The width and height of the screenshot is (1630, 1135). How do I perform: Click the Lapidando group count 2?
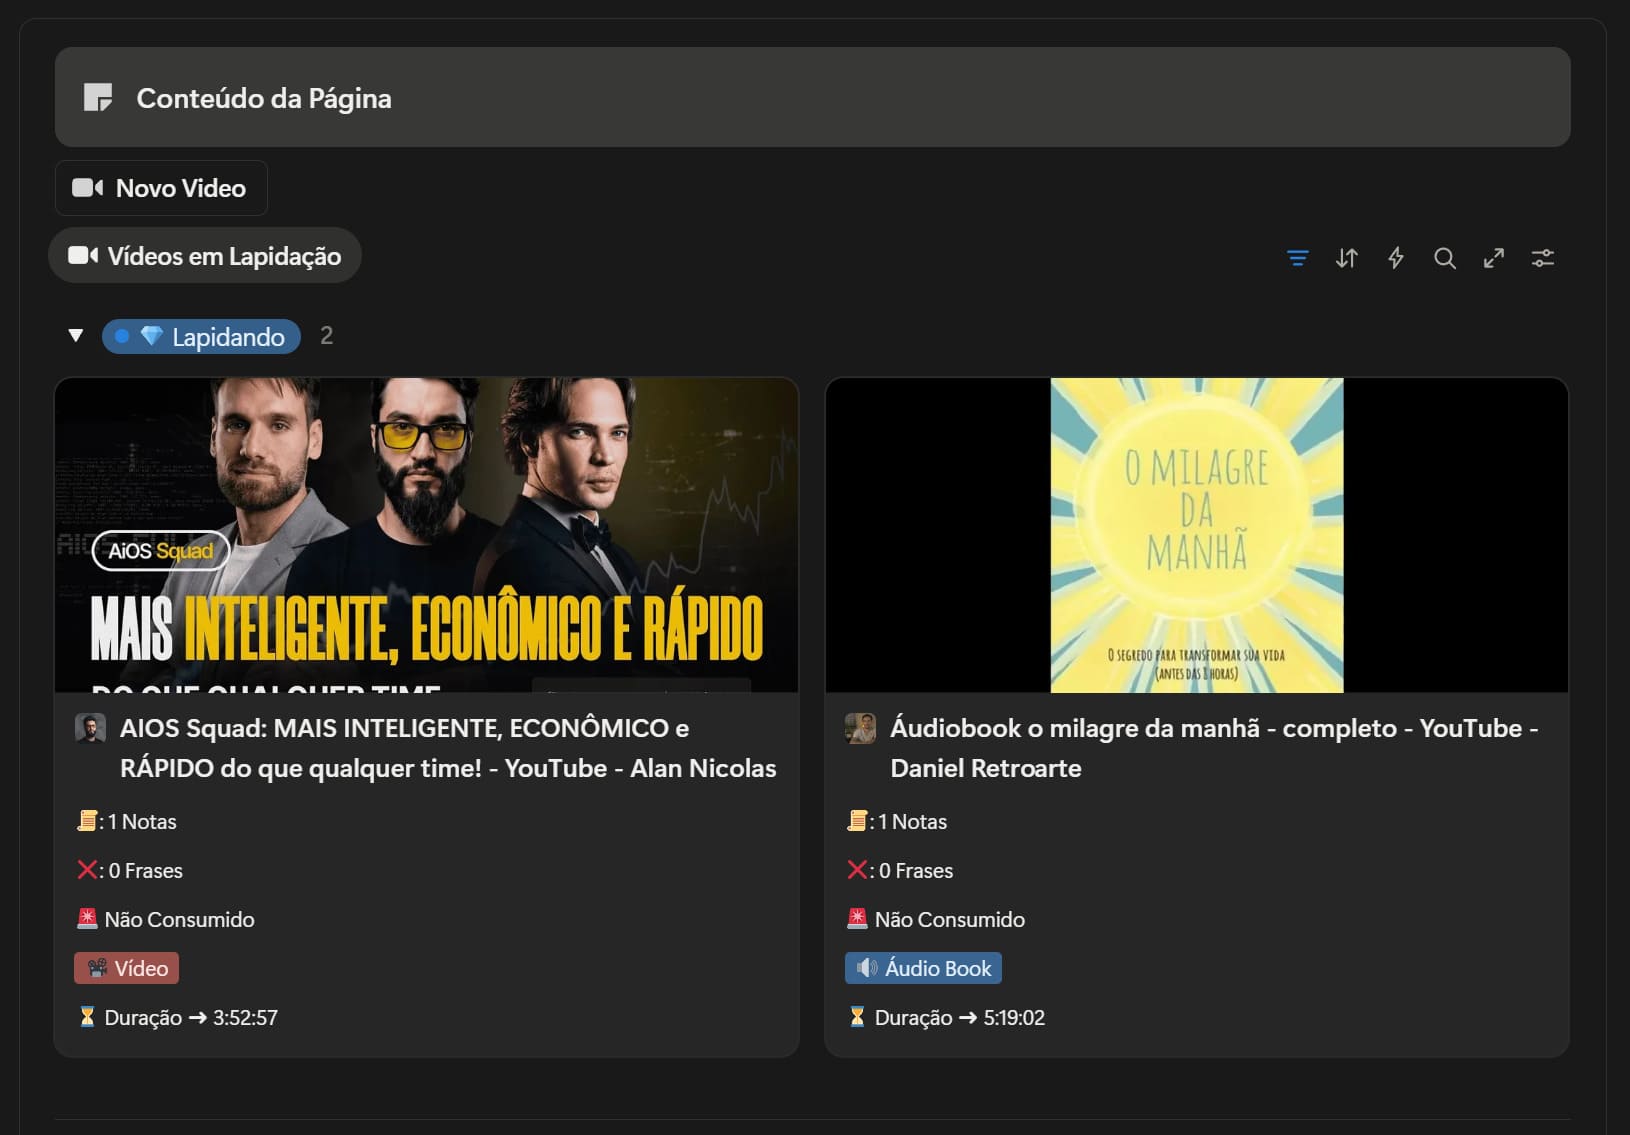[326, 336]
